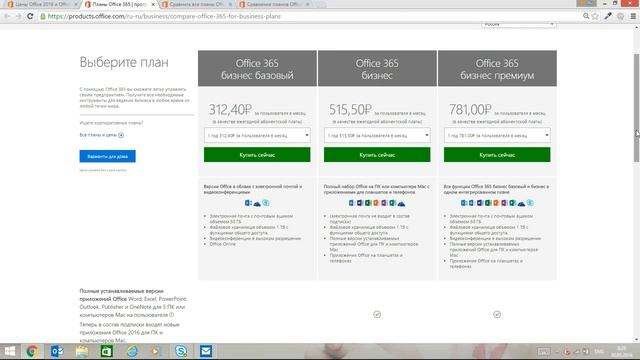The image size is (640, 360).
Task: Open the Mail app in the taskbar
Action: click(x=206, y=351)
